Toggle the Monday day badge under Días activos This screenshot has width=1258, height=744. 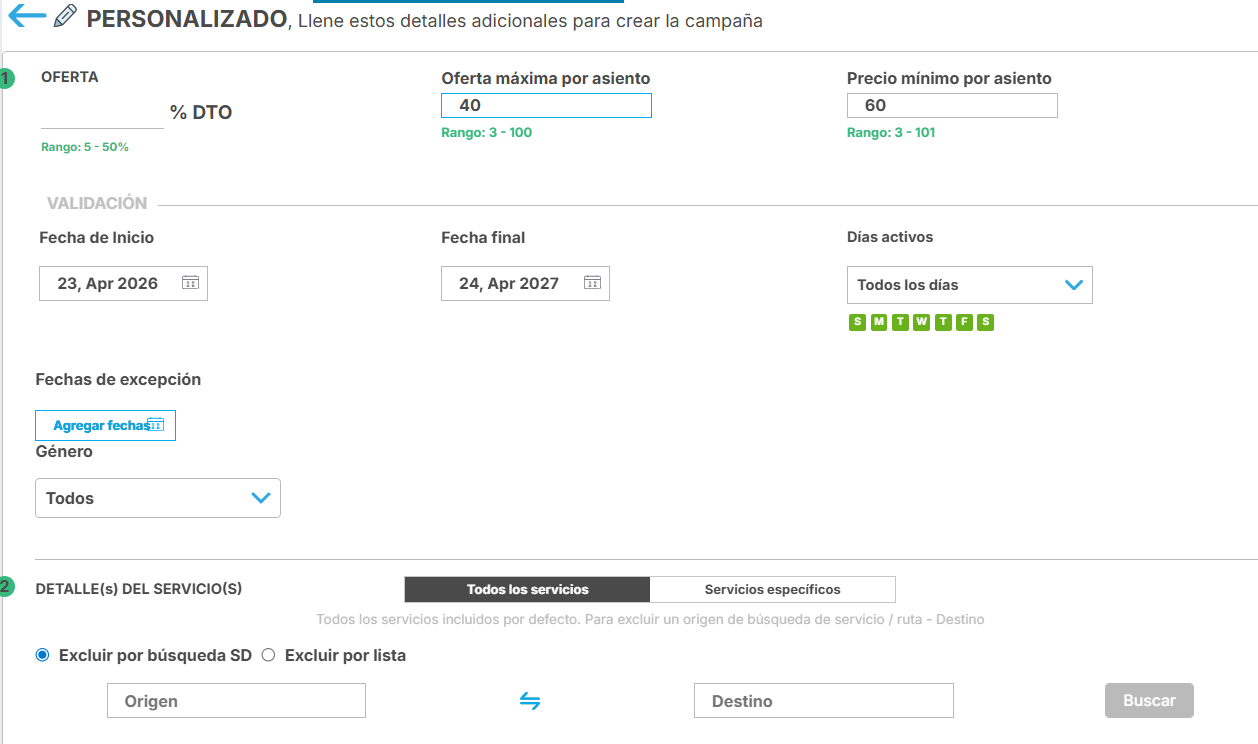click(878, 322)
